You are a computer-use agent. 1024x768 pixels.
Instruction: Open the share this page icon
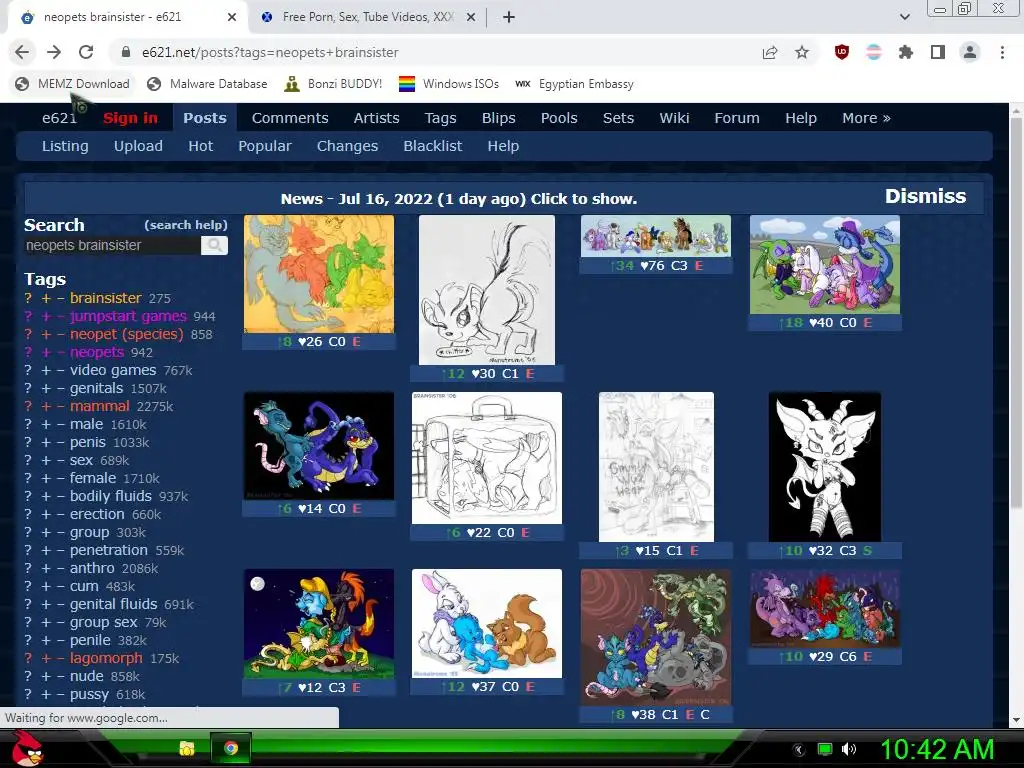tap(770, 52)
